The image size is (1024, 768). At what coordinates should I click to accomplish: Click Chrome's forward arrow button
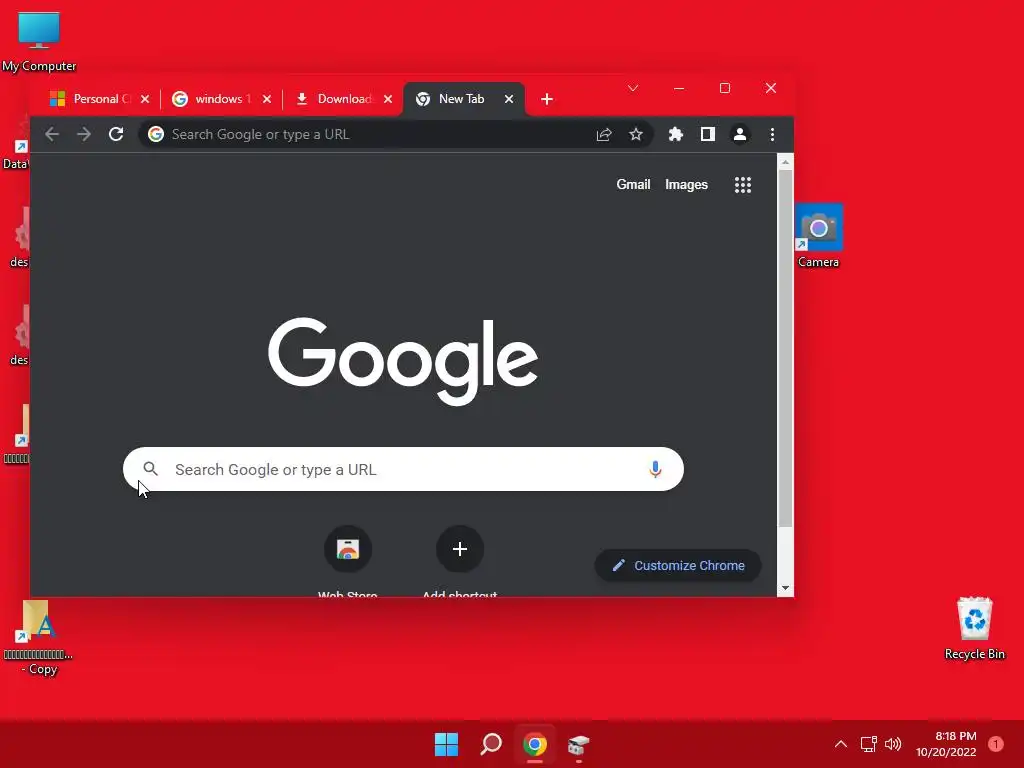(x=84, y=135)
